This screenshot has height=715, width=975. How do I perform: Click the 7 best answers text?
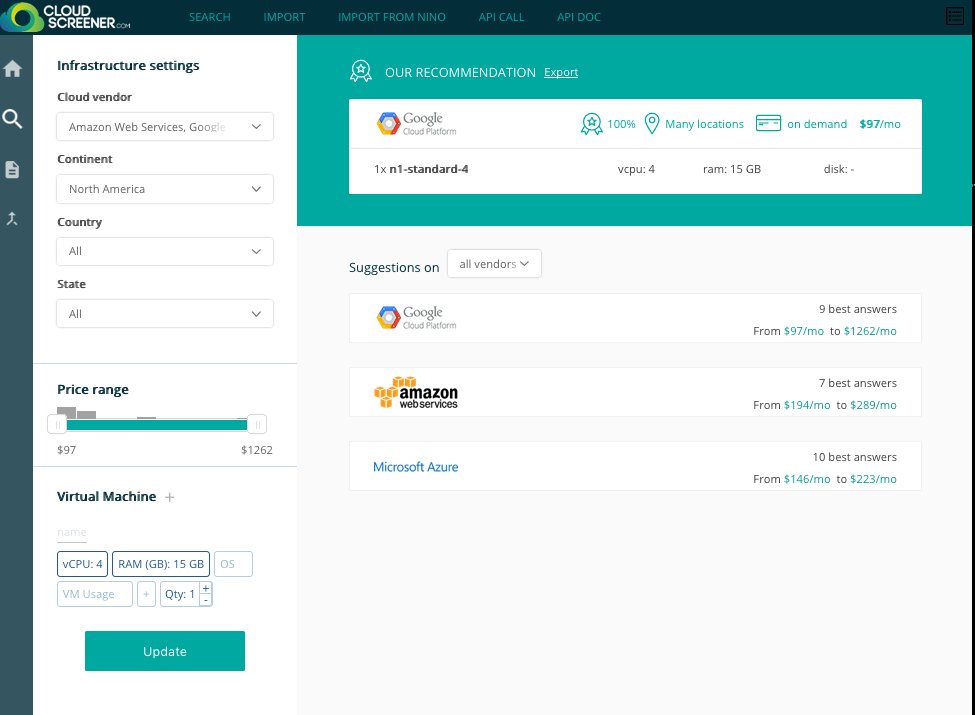tap(857, 383)
